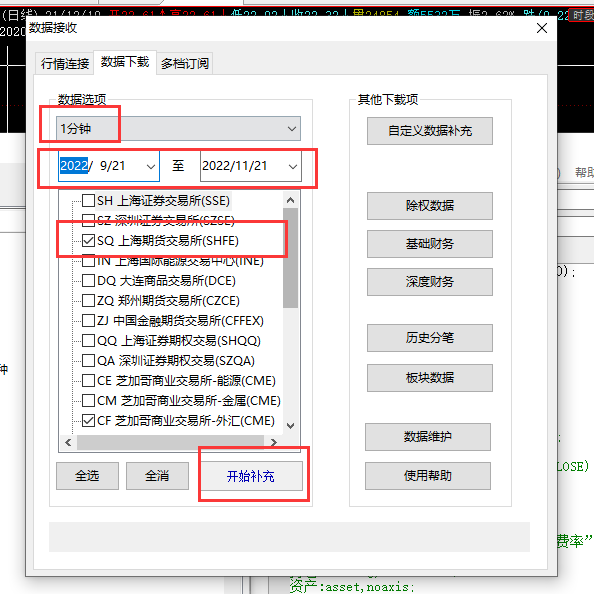Click the 全选 button
Image resolution: width=594 pixels, height=594 pixels.
pos(87,476)
